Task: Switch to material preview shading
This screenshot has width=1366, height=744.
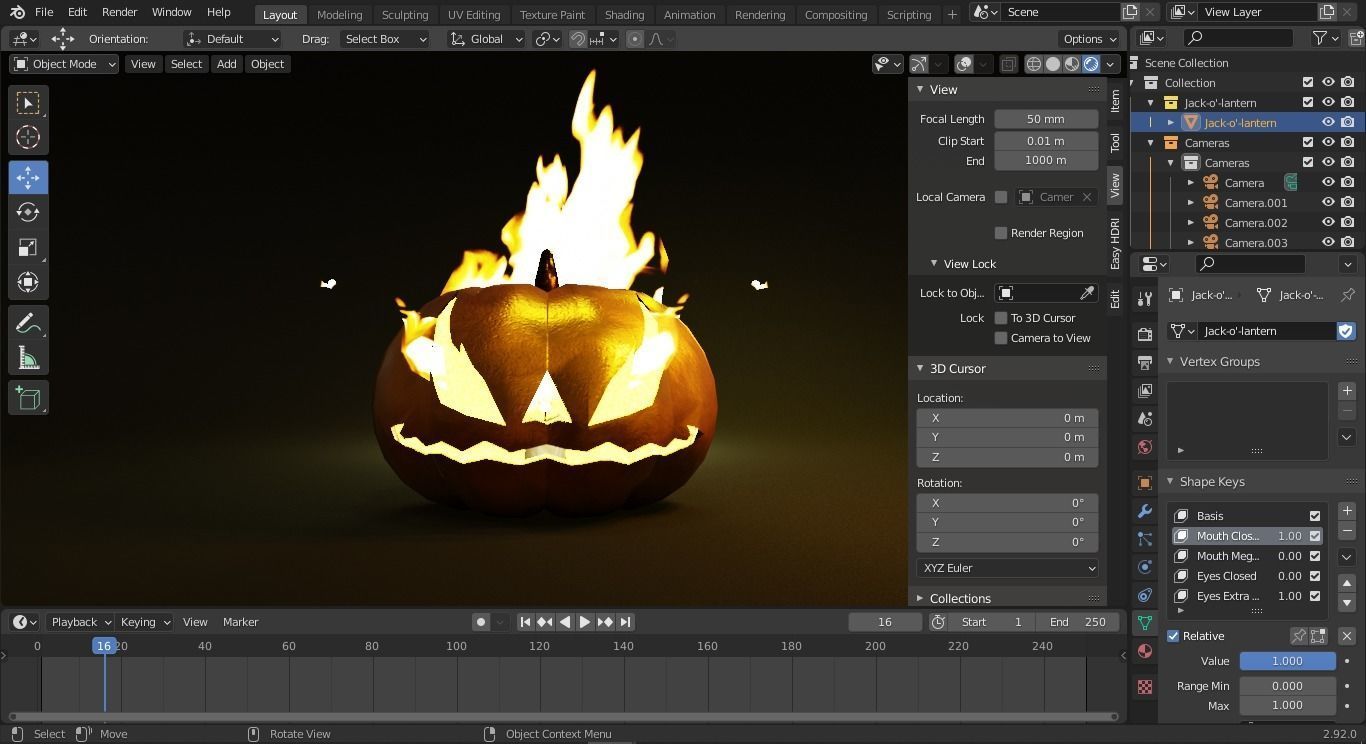Action: click(x=1072, y=64)
